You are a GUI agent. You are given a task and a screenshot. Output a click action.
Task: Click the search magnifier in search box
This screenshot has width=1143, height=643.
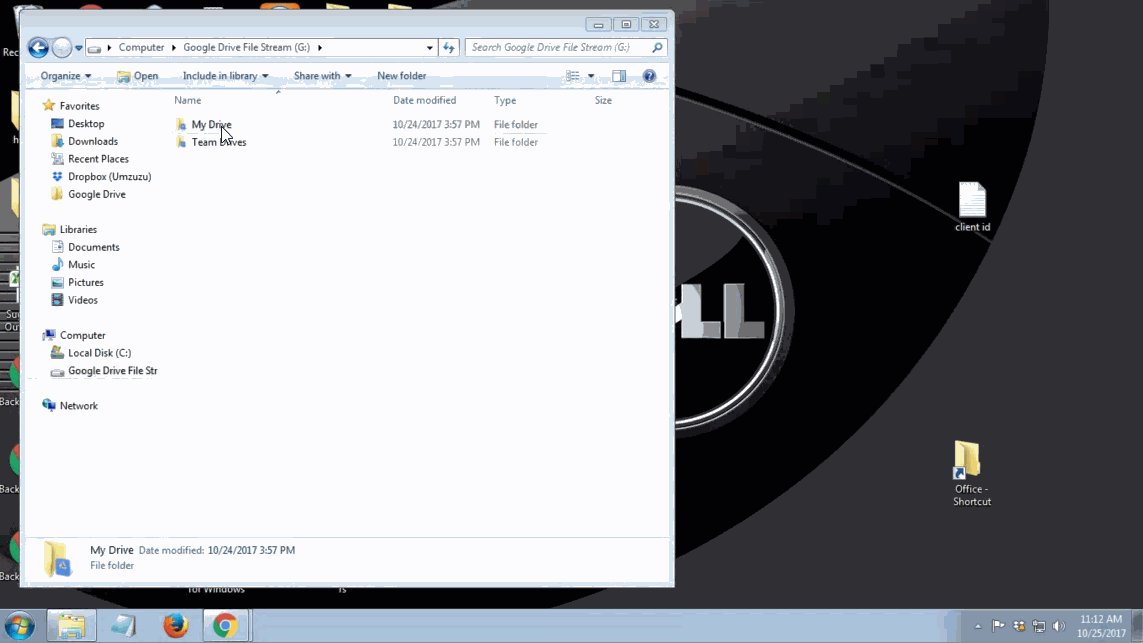[x=656, y=47]
